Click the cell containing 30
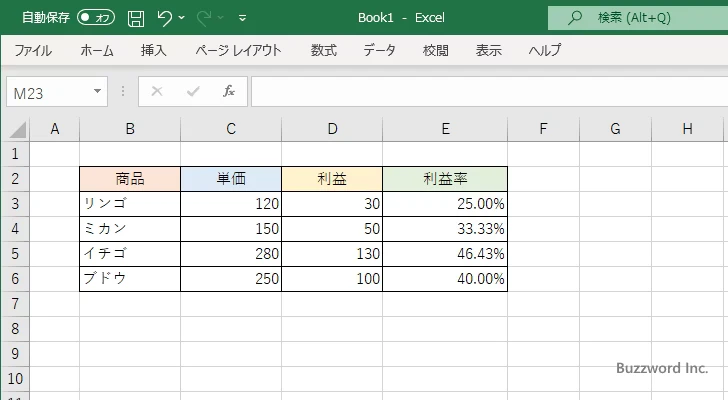The image size is (728, 400). tap(332, 204)
